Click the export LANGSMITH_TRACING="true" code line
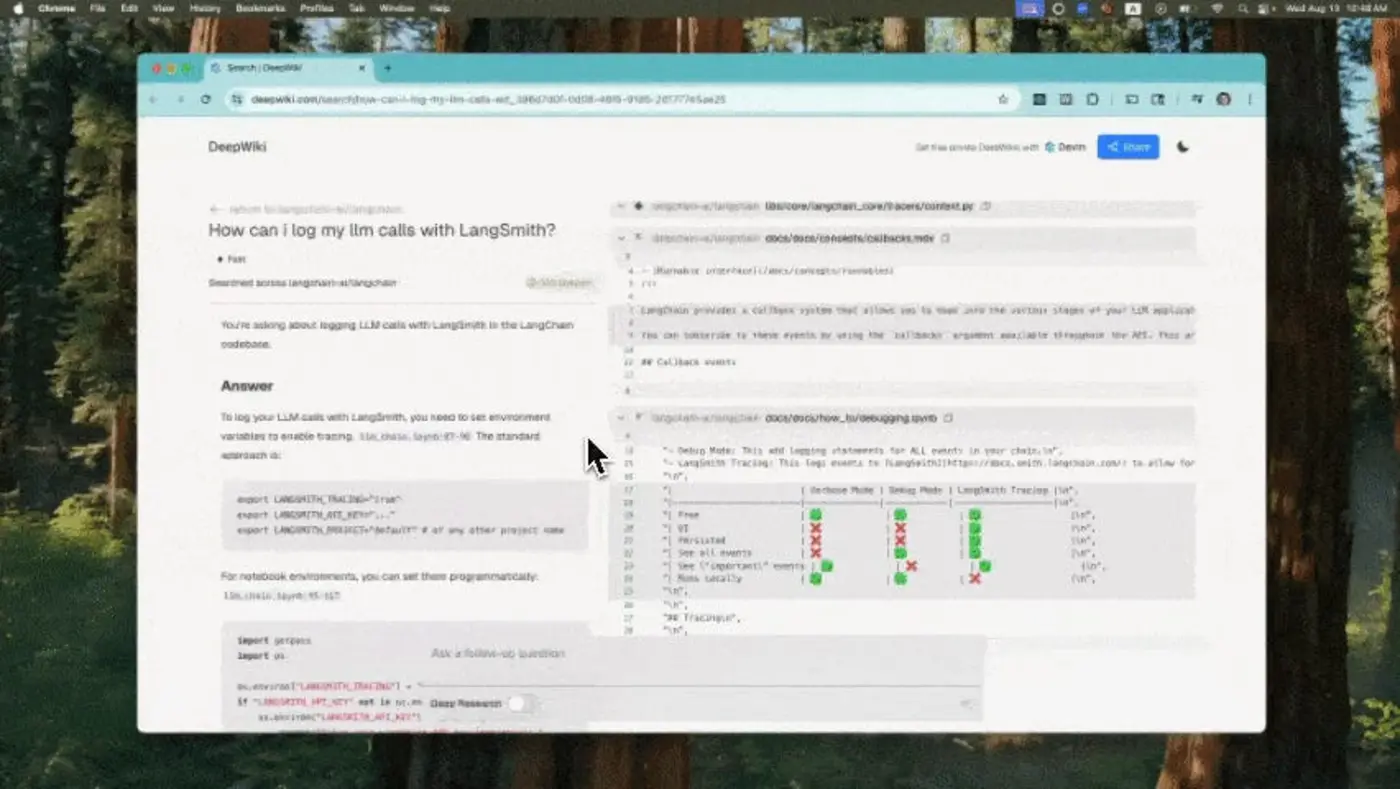 pos(319,498)
